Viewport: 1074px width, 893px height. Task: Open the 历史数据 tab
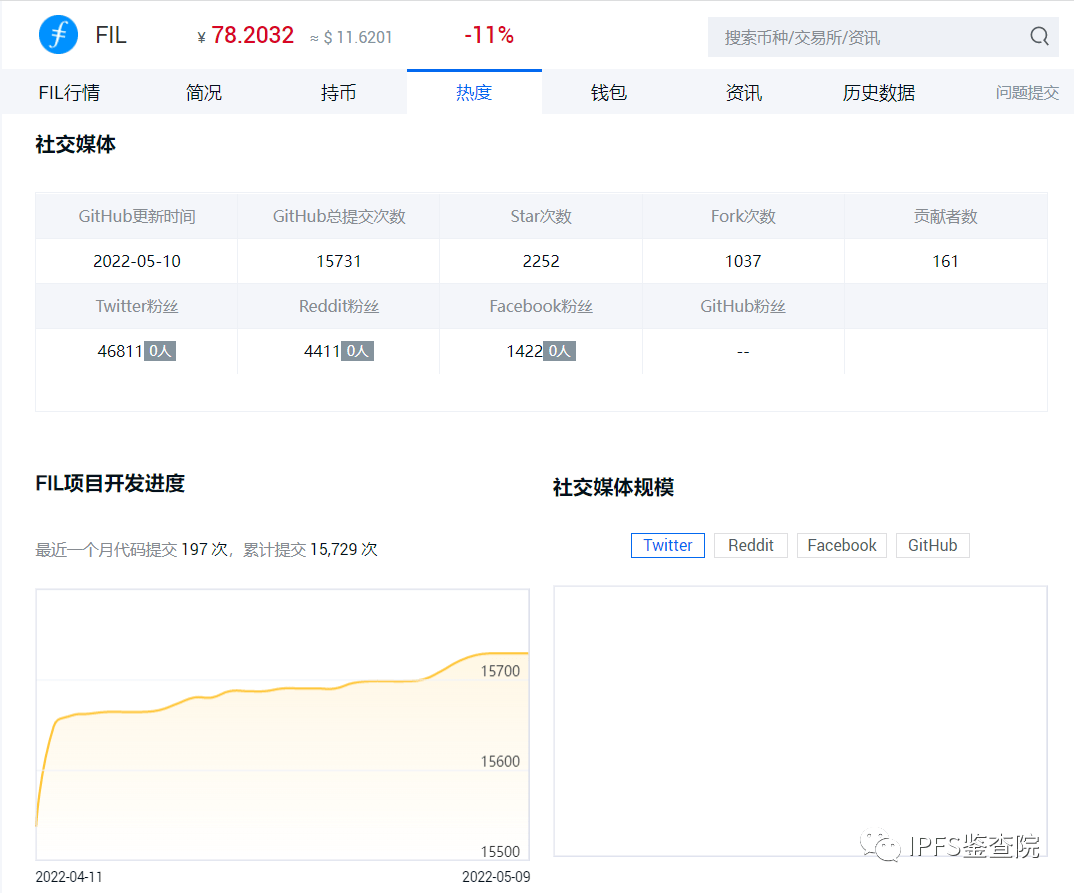point(878,92)
